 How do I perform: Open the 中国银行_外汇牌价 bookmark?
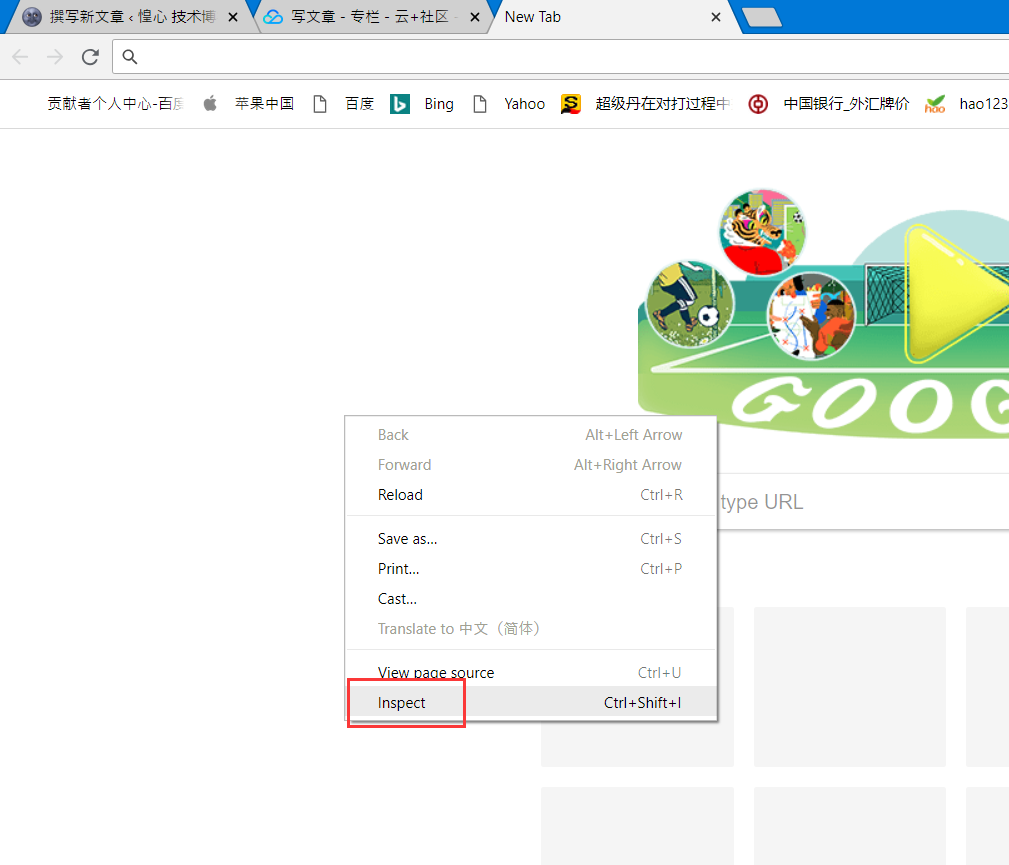(846, 104)
